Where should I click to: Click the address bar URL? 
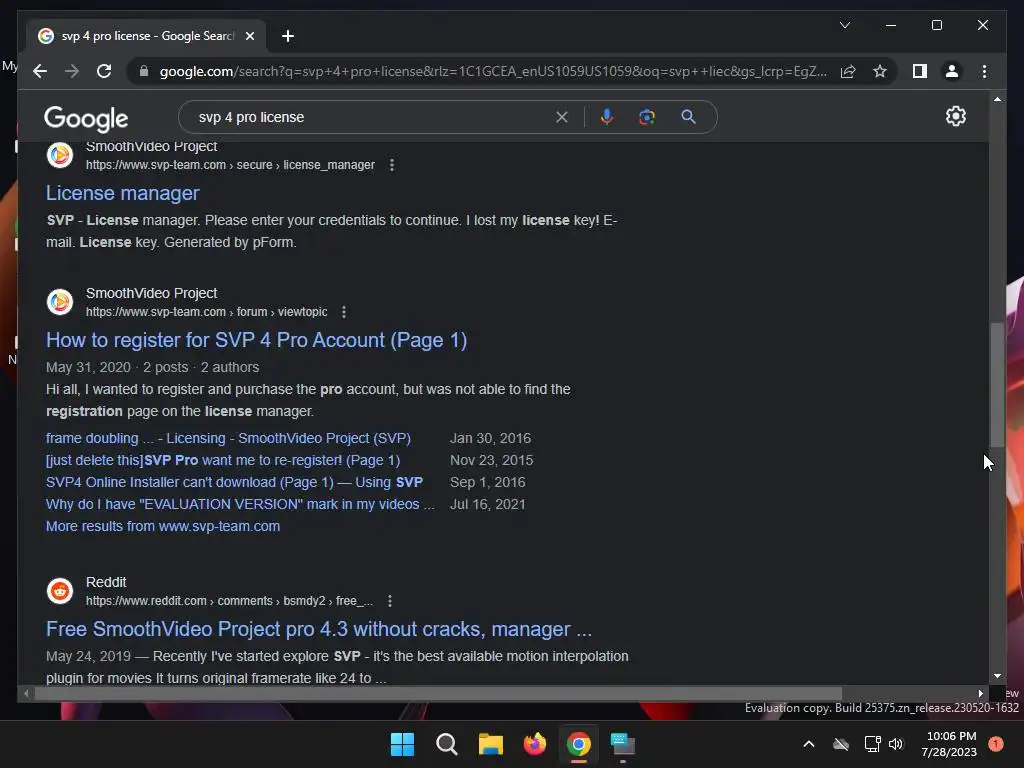click(493, 71)
